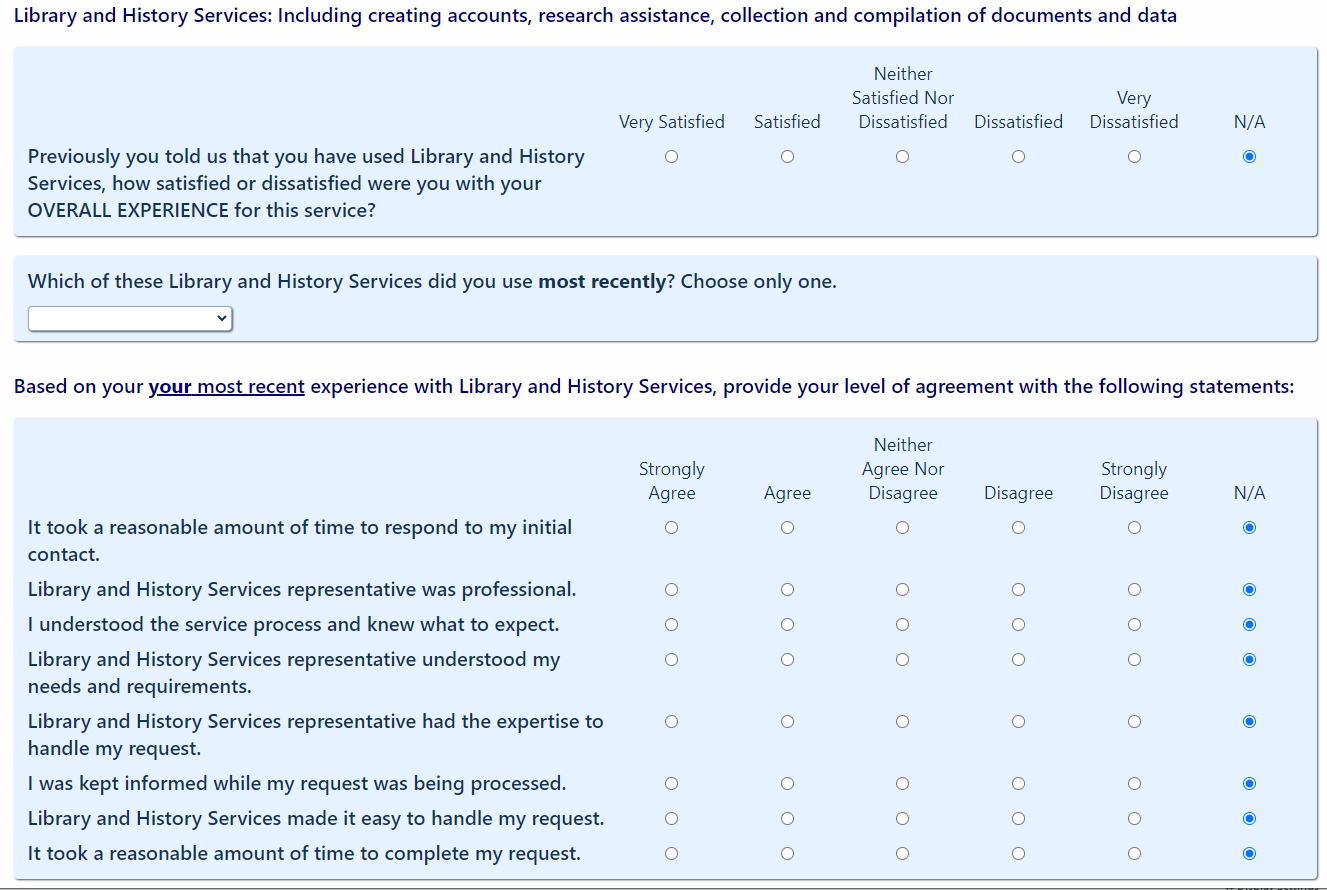Click the "Library and History Services: Including creating accounts" heading
1327x890 pixels.
point(595,16)
